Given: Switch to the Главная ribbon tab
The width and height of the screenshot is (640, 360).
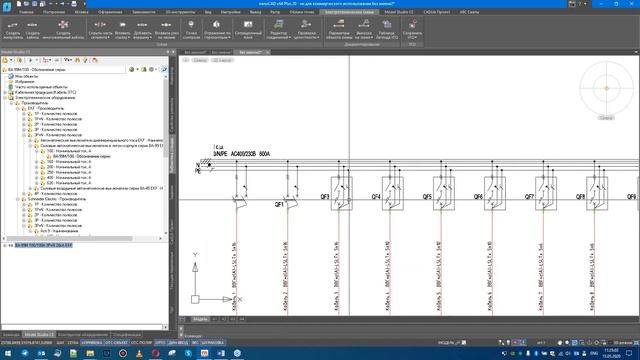Looking at the screenshot, I should [26, 12].
